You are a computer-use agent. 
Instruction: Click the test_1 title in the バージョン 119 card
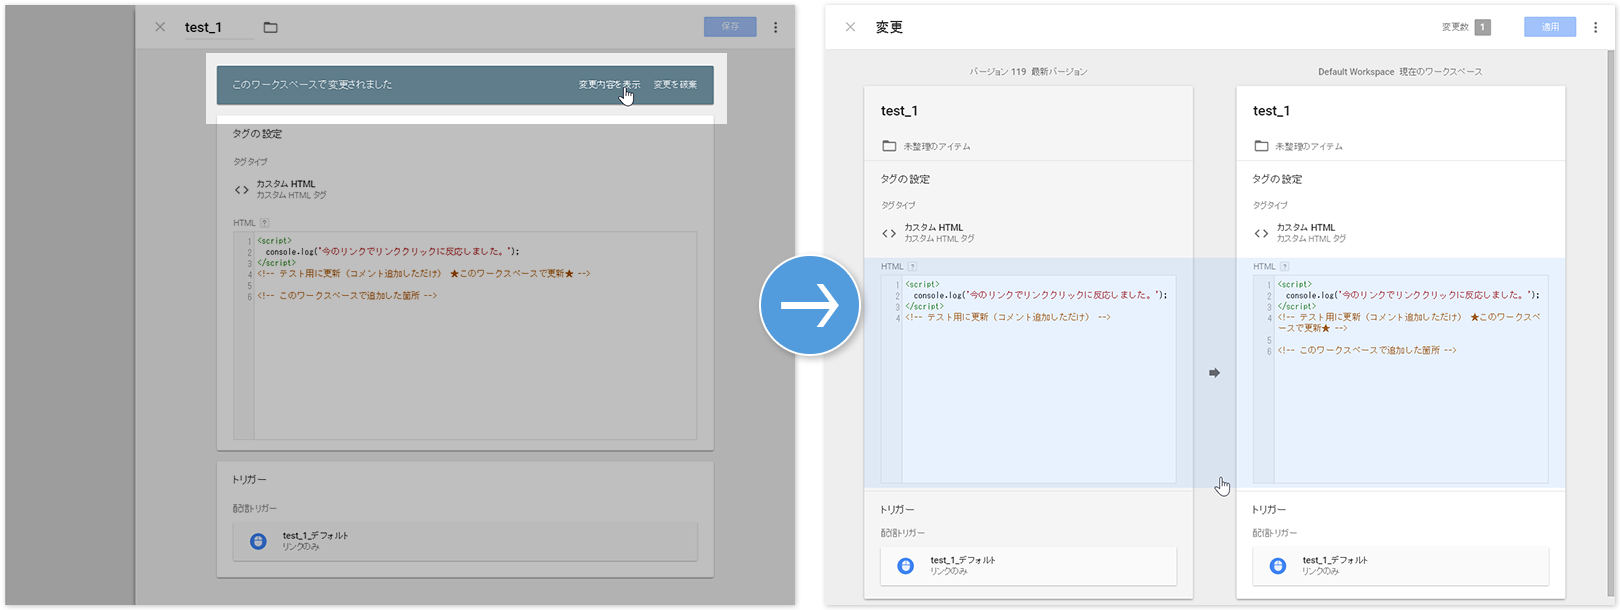[x=899, y=111]
